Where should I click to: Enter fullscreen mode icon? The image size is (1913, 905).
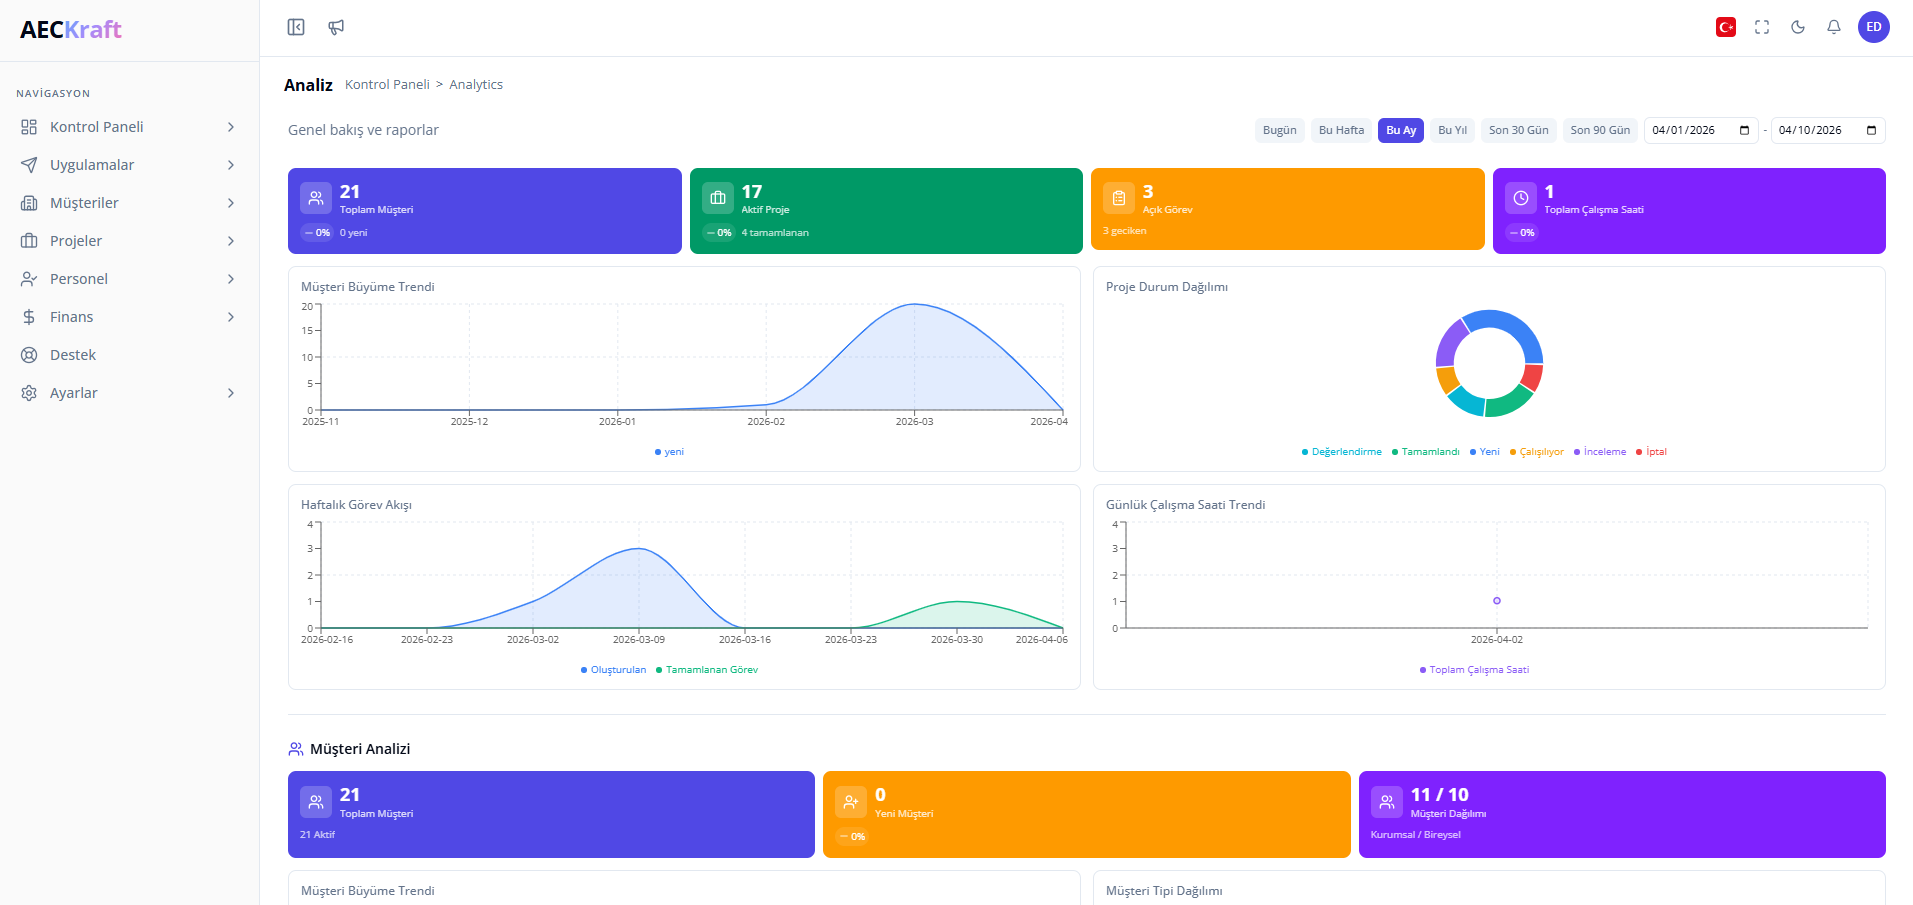1762,27
